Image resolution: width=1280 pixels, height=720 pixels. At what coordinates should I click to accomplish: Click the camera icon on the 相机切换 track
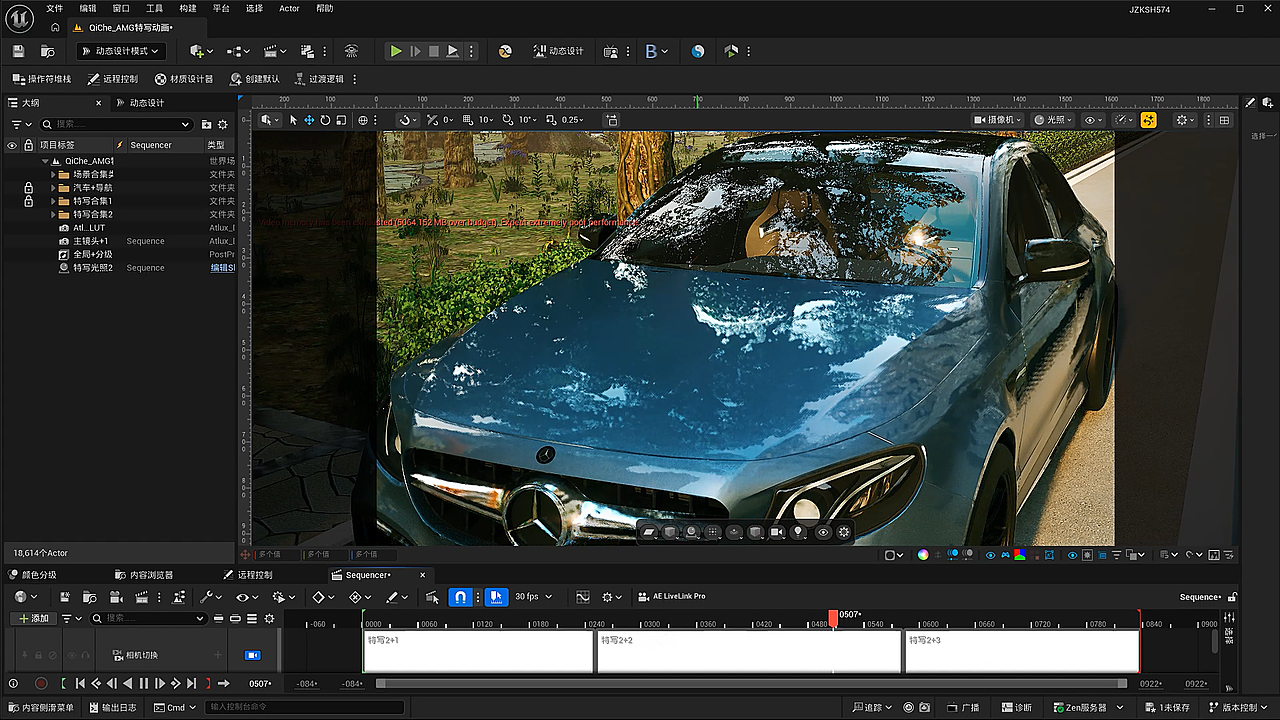253,655
